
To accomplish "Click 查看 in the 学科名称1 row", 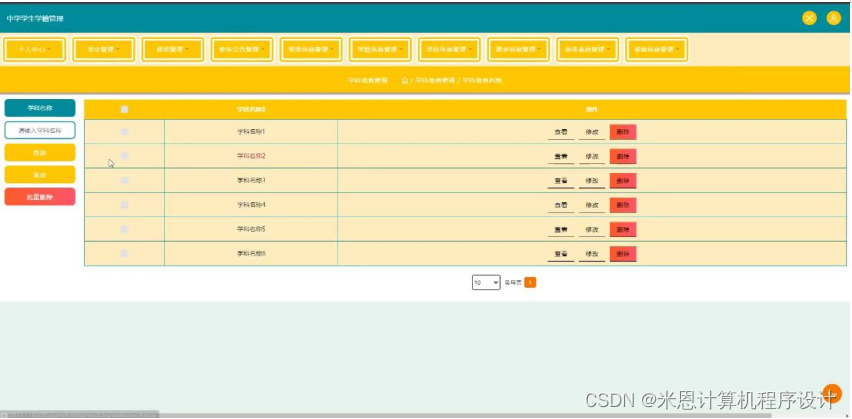I will coord(561,132).
